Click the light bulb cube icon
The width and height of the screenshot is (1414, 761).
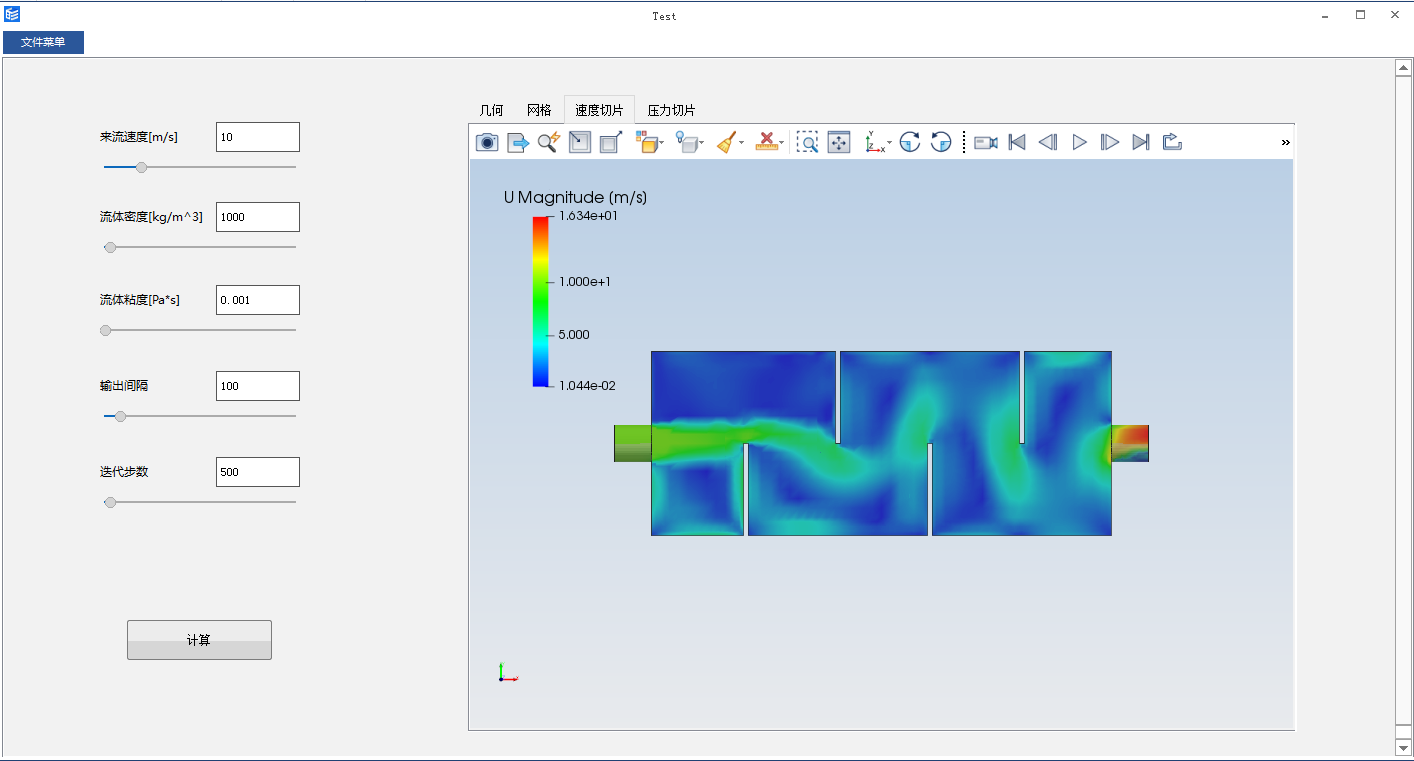(687, 142)
